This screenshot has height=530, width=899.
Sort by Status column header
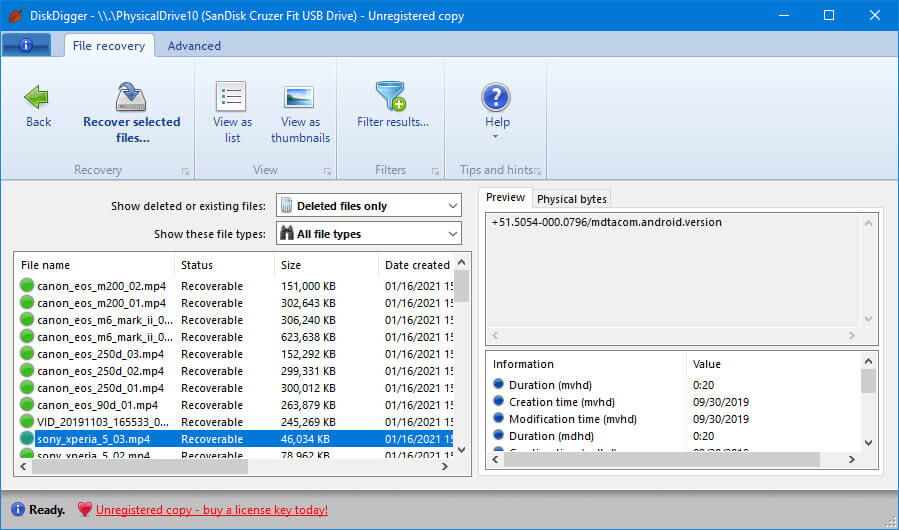click(x=224, y=265)
